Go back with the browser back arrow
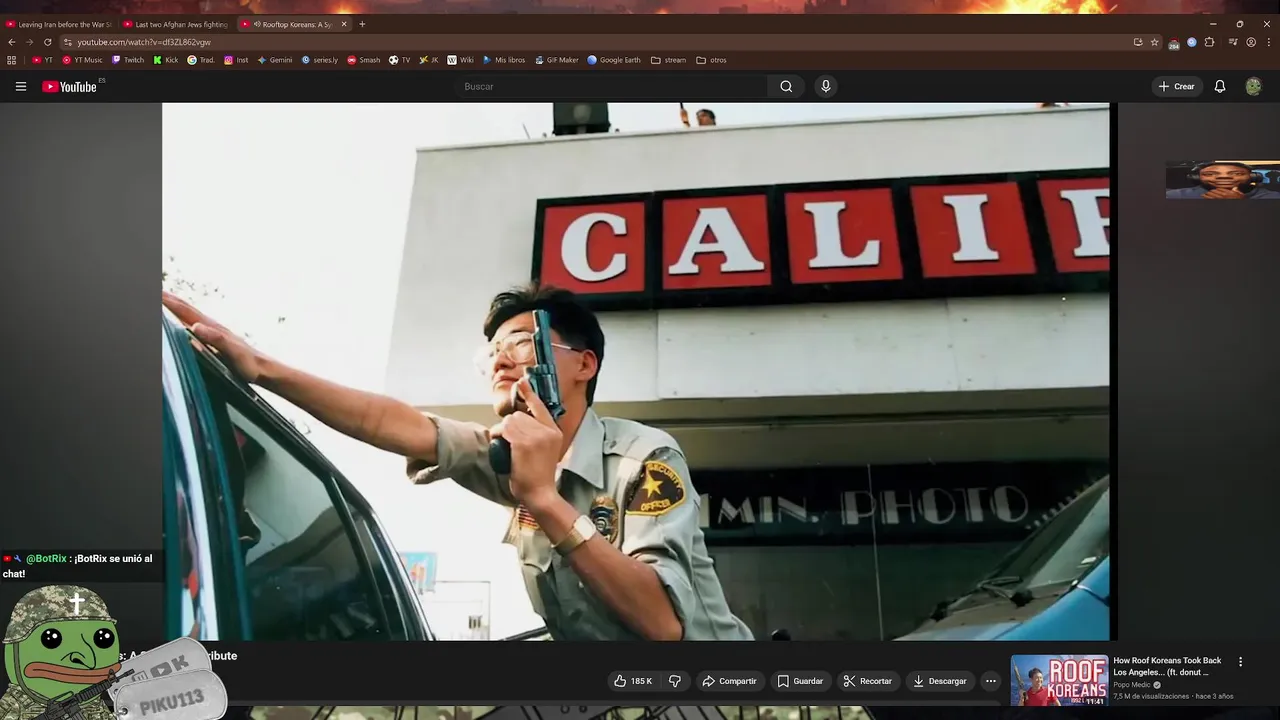1280x720 pixels. (12, 42)
